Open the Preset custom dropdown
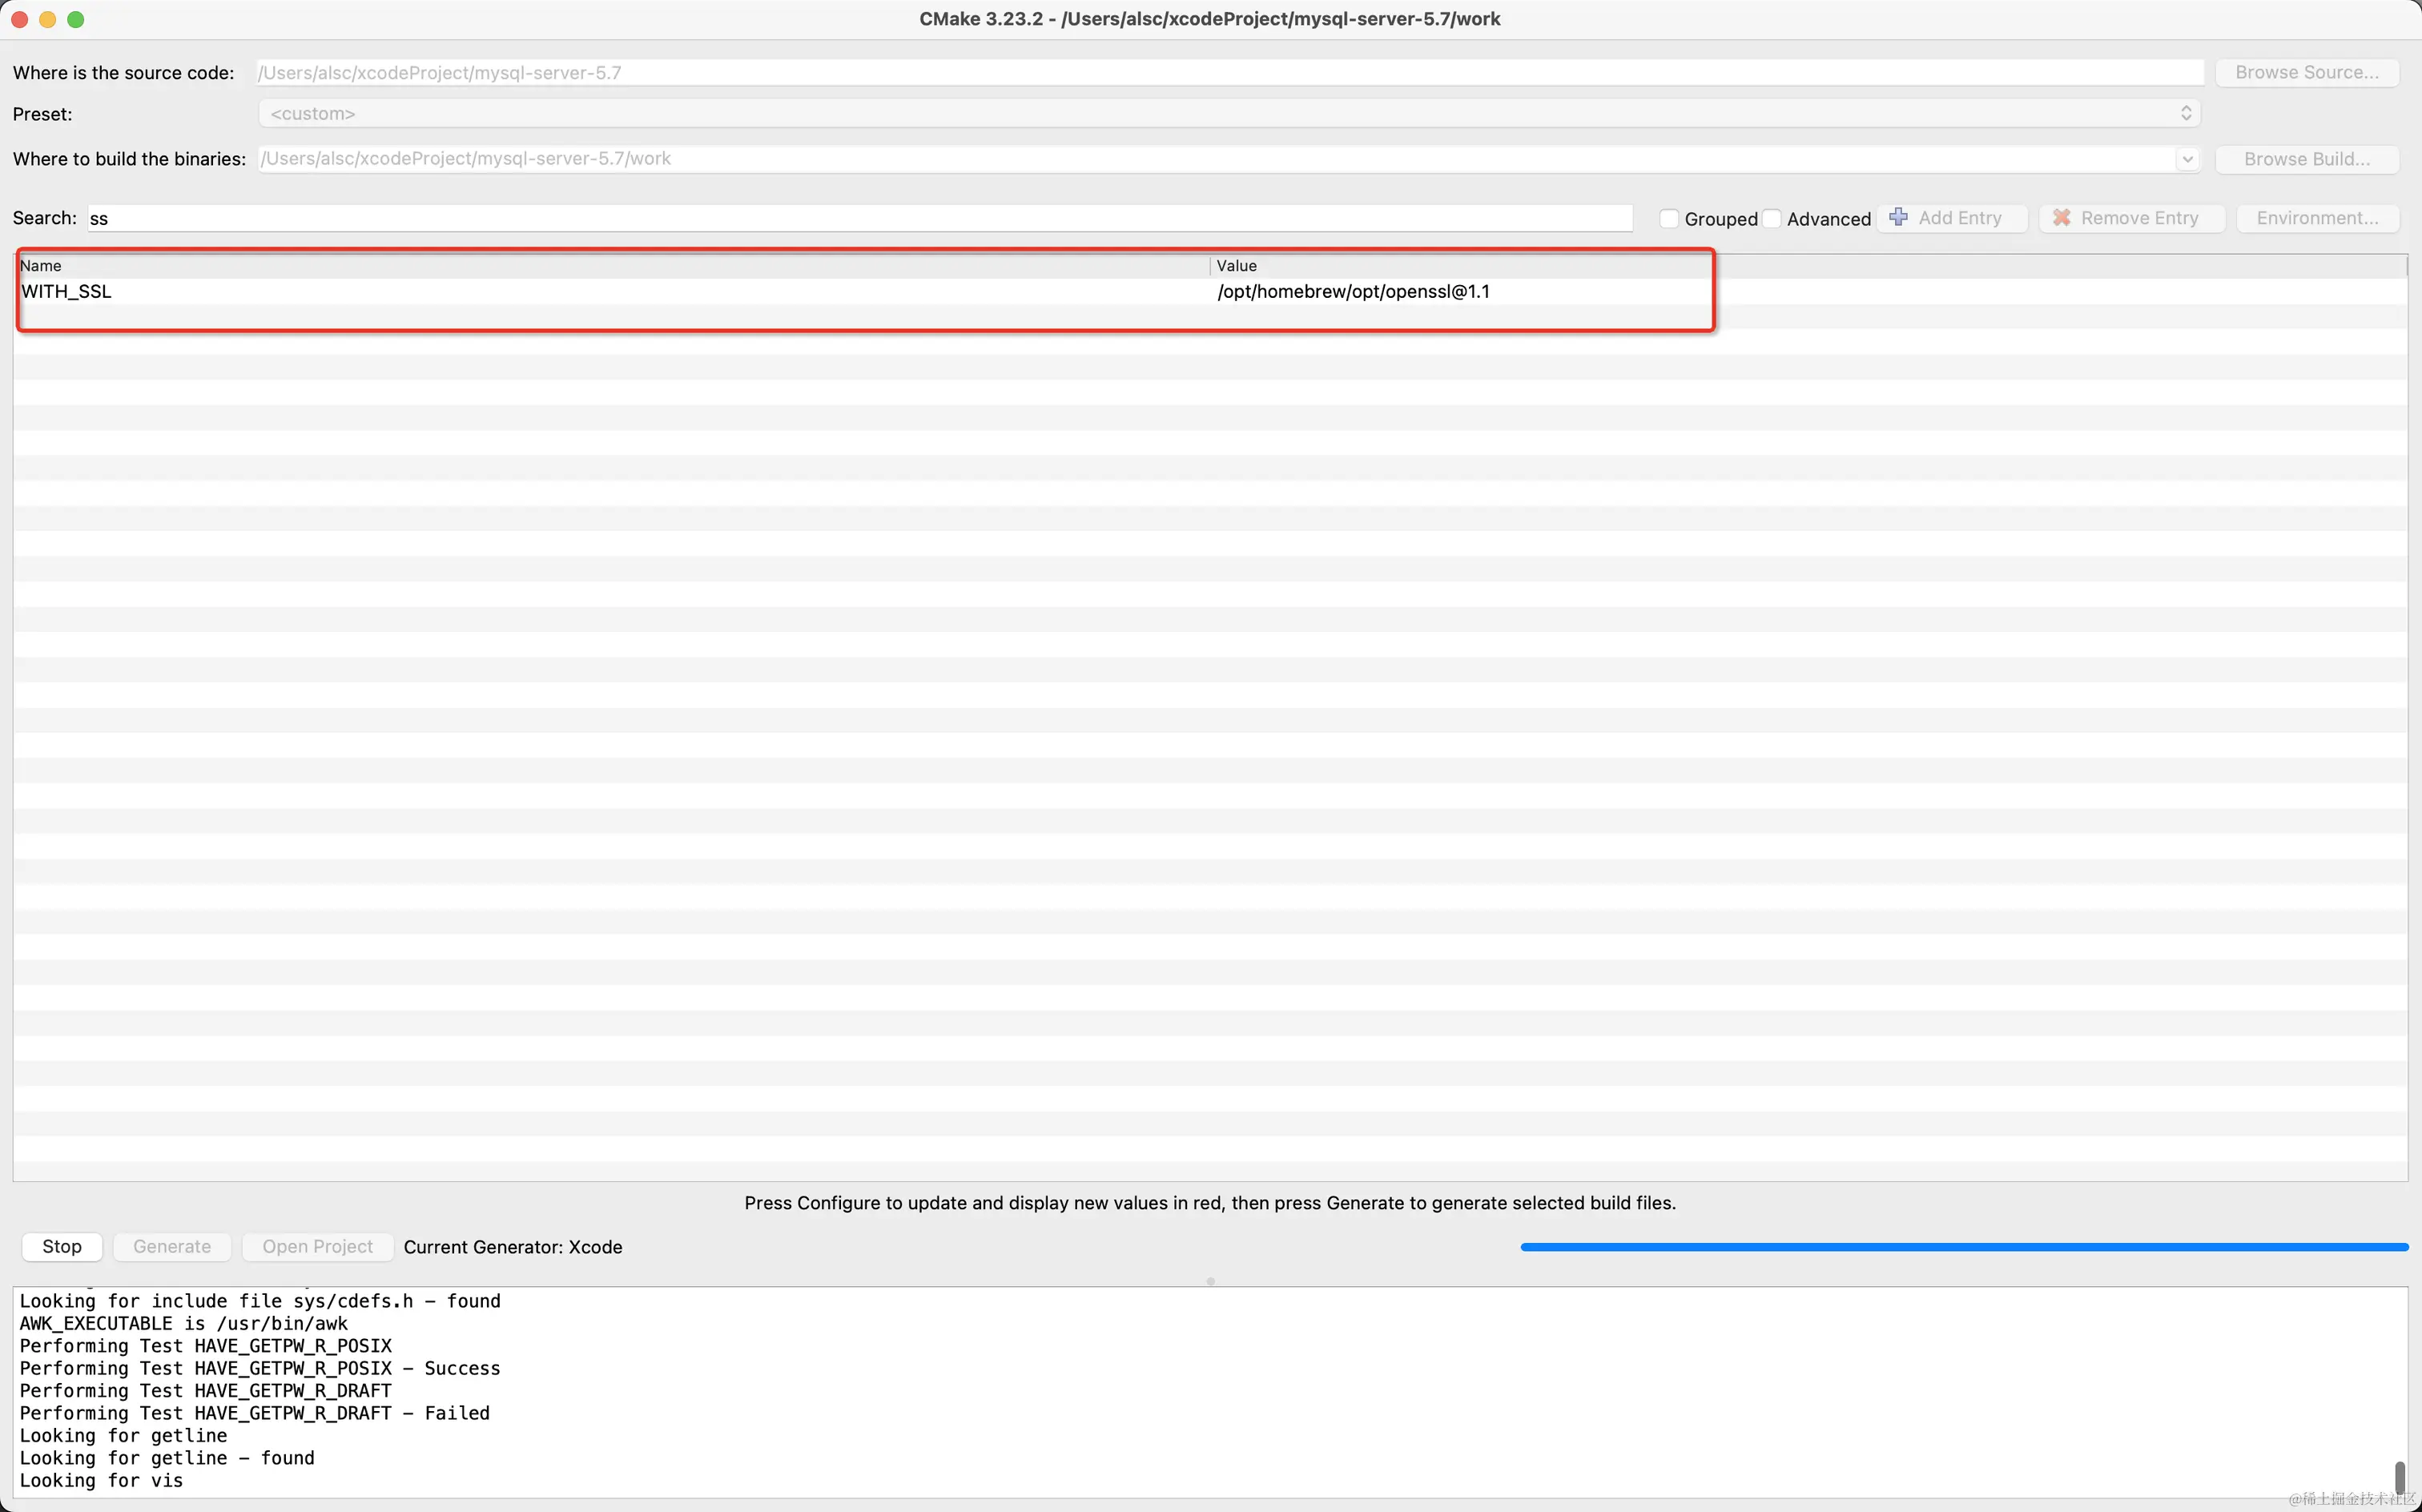The width and height of the screenshot is (2422, 1512). coord(1228,114)
